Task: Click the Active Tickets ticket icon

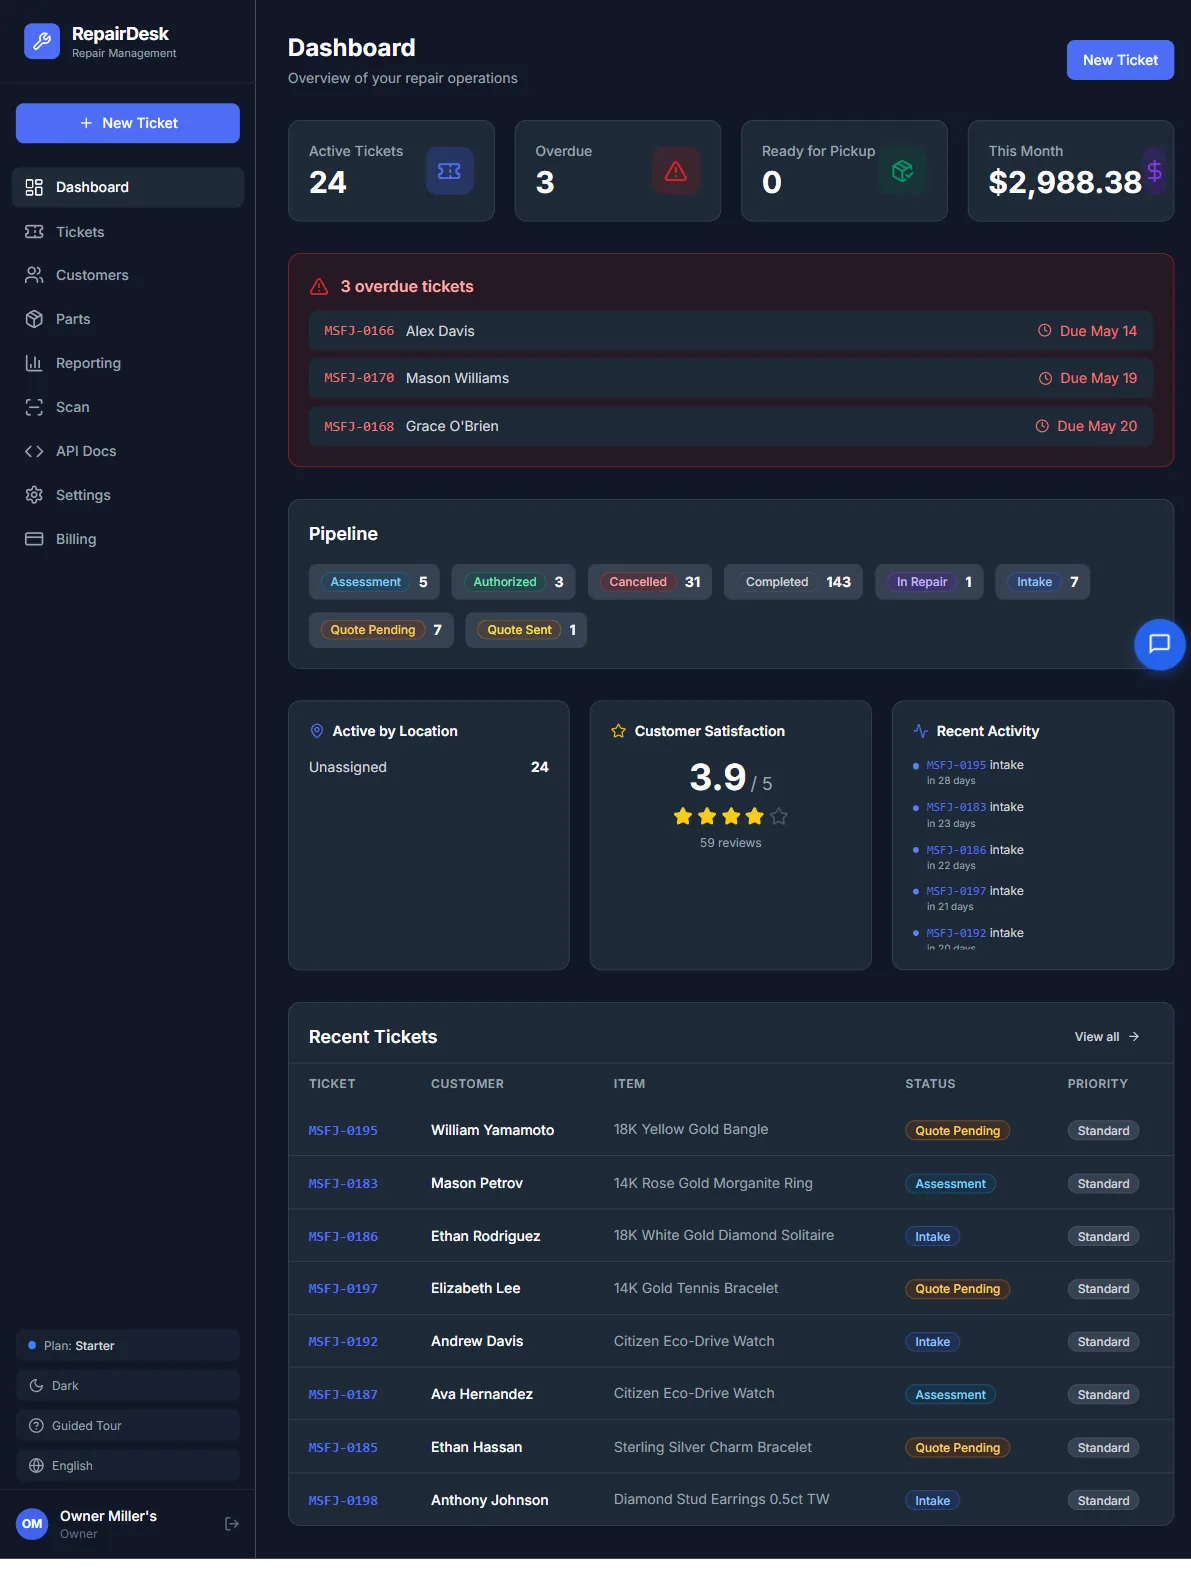Action: click(450, 171)
